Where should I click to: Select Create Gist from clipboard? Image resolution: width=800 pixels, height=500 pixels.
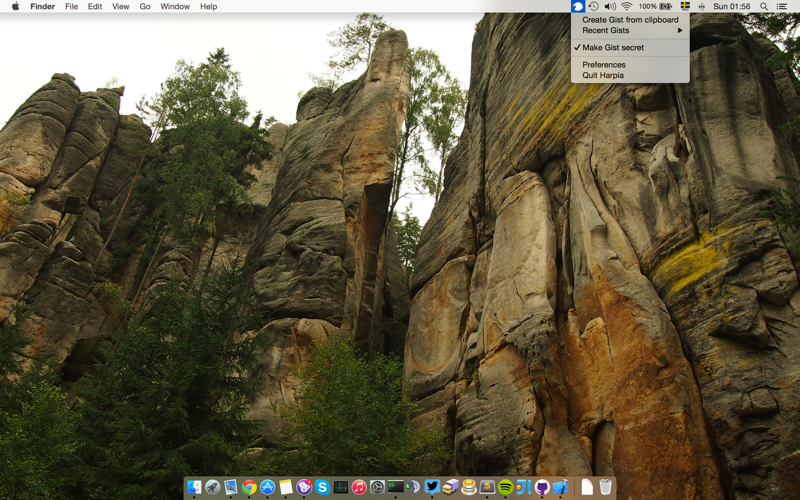point(630,20)
